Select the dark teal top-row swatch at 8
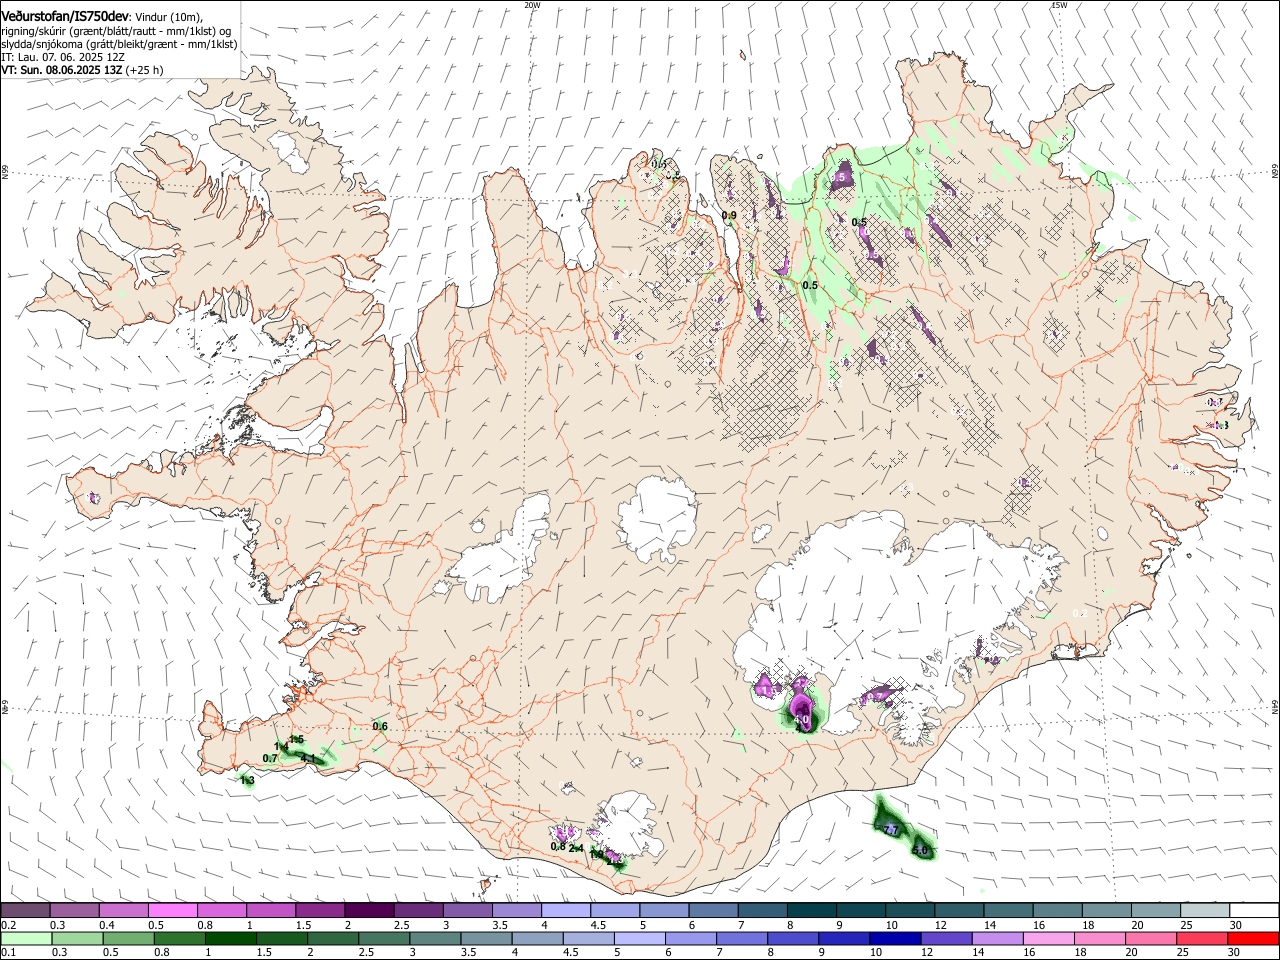Screen dimensions: 1280x960 (810, 911)
